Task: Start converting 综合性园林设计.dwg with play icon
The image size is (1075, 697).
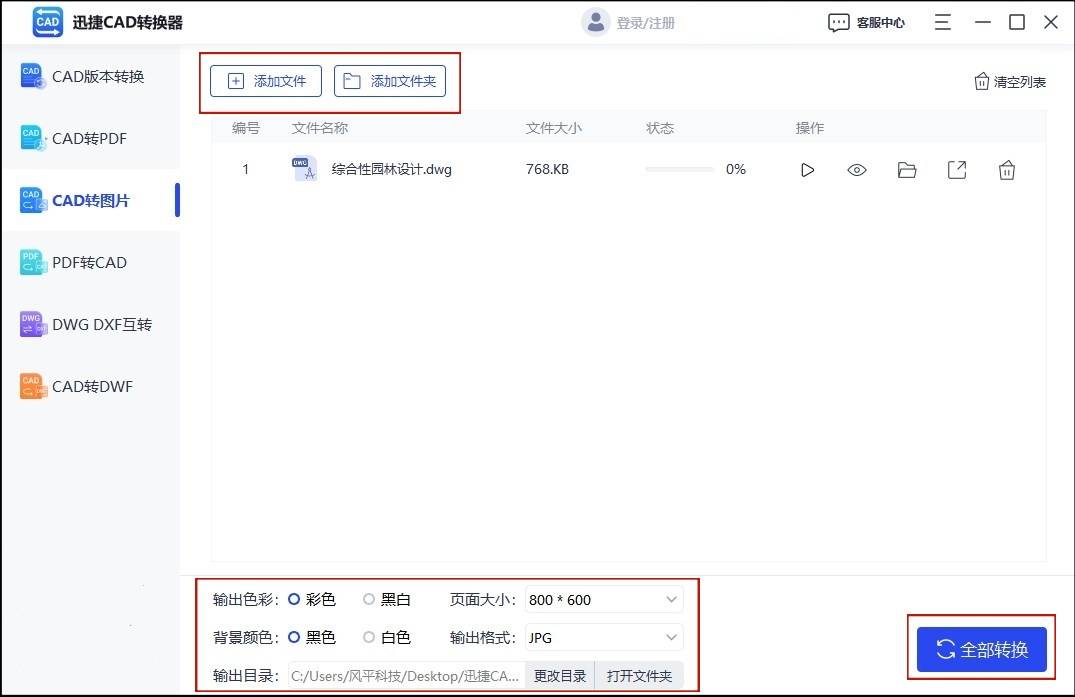Action: [x=808, y=170]
